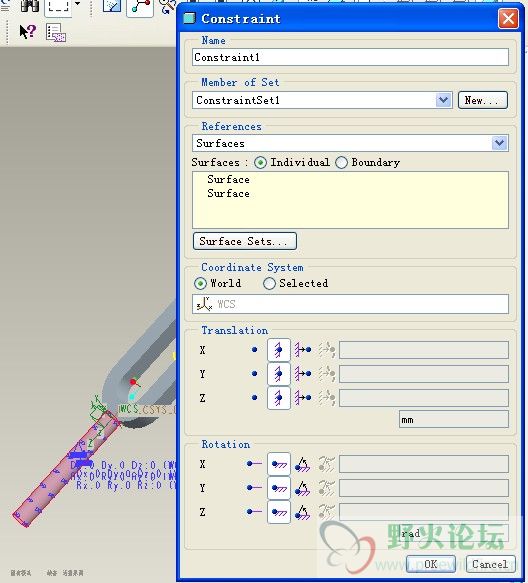This screenshot has height=583, width=528.
Task: Click the Constraint1 name field
Action: coord(350,57)
